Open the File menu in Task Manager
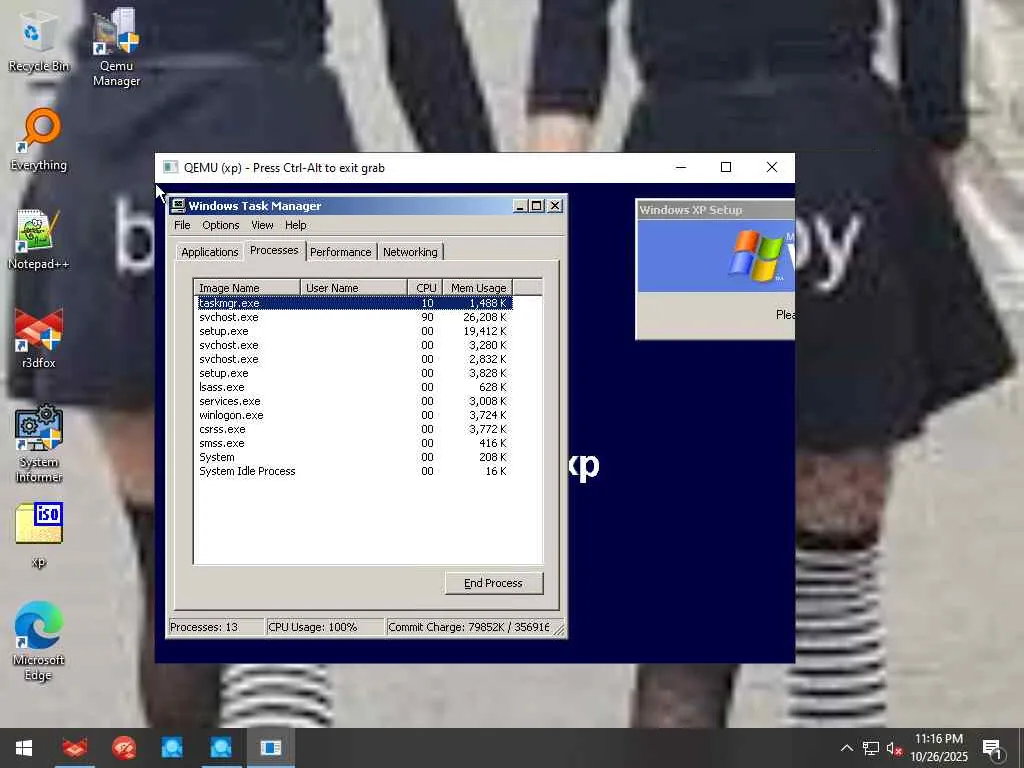Screen dimensions: 1024x768 182,225
